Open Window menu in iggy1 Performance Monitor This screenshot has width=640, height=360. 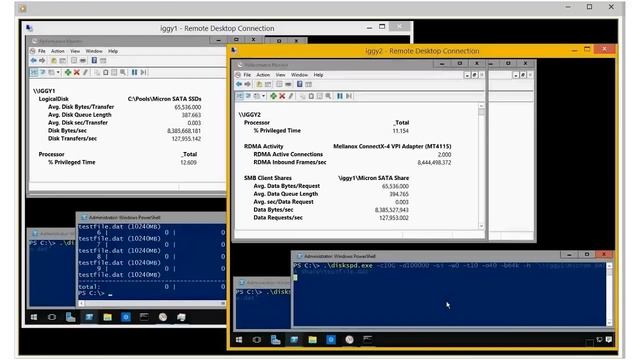pyautogui.click(x=94, y=51)
